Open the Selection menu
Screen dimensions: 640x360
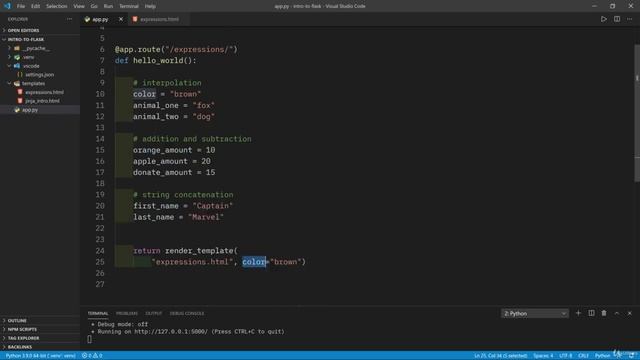pos(56,6)
